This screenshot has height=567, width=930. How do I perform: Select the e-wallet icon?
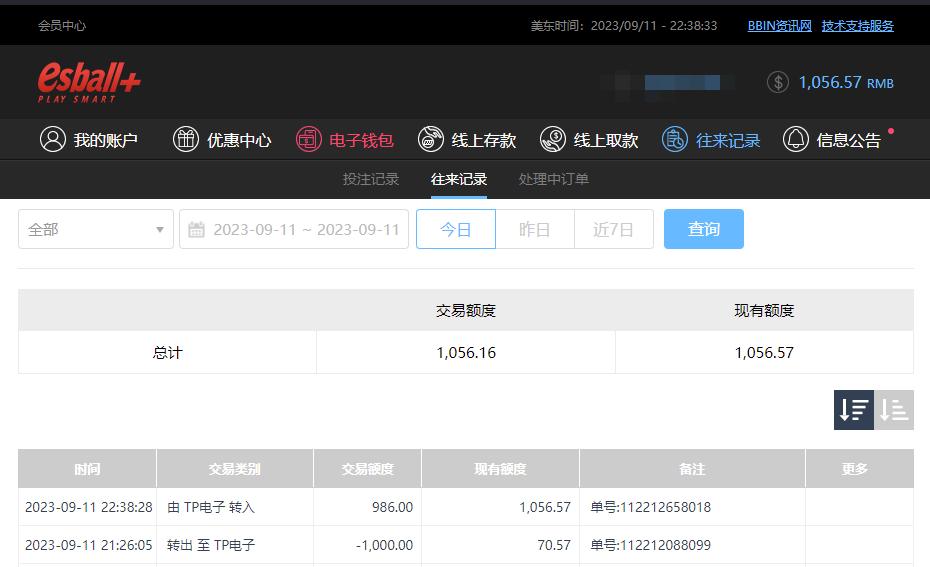[309, 139]
